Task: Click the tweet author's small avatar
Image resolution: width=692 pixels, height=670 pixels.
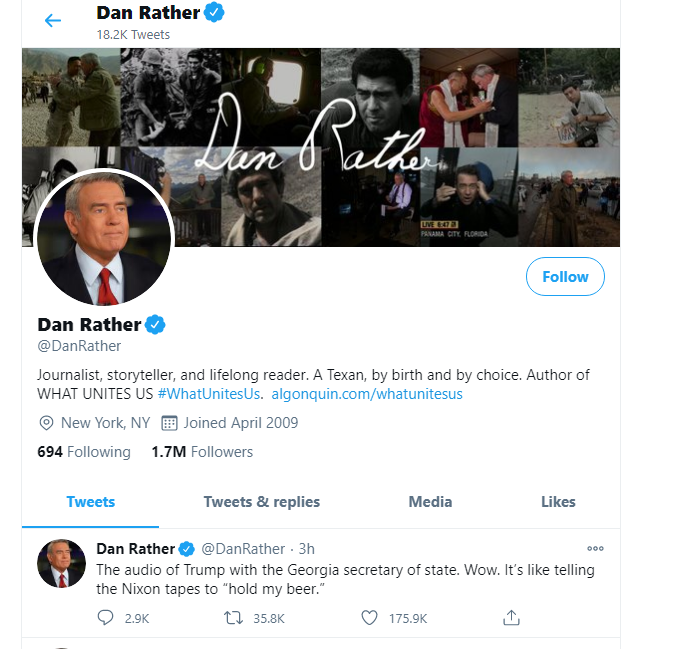Action: coord(61,563)
